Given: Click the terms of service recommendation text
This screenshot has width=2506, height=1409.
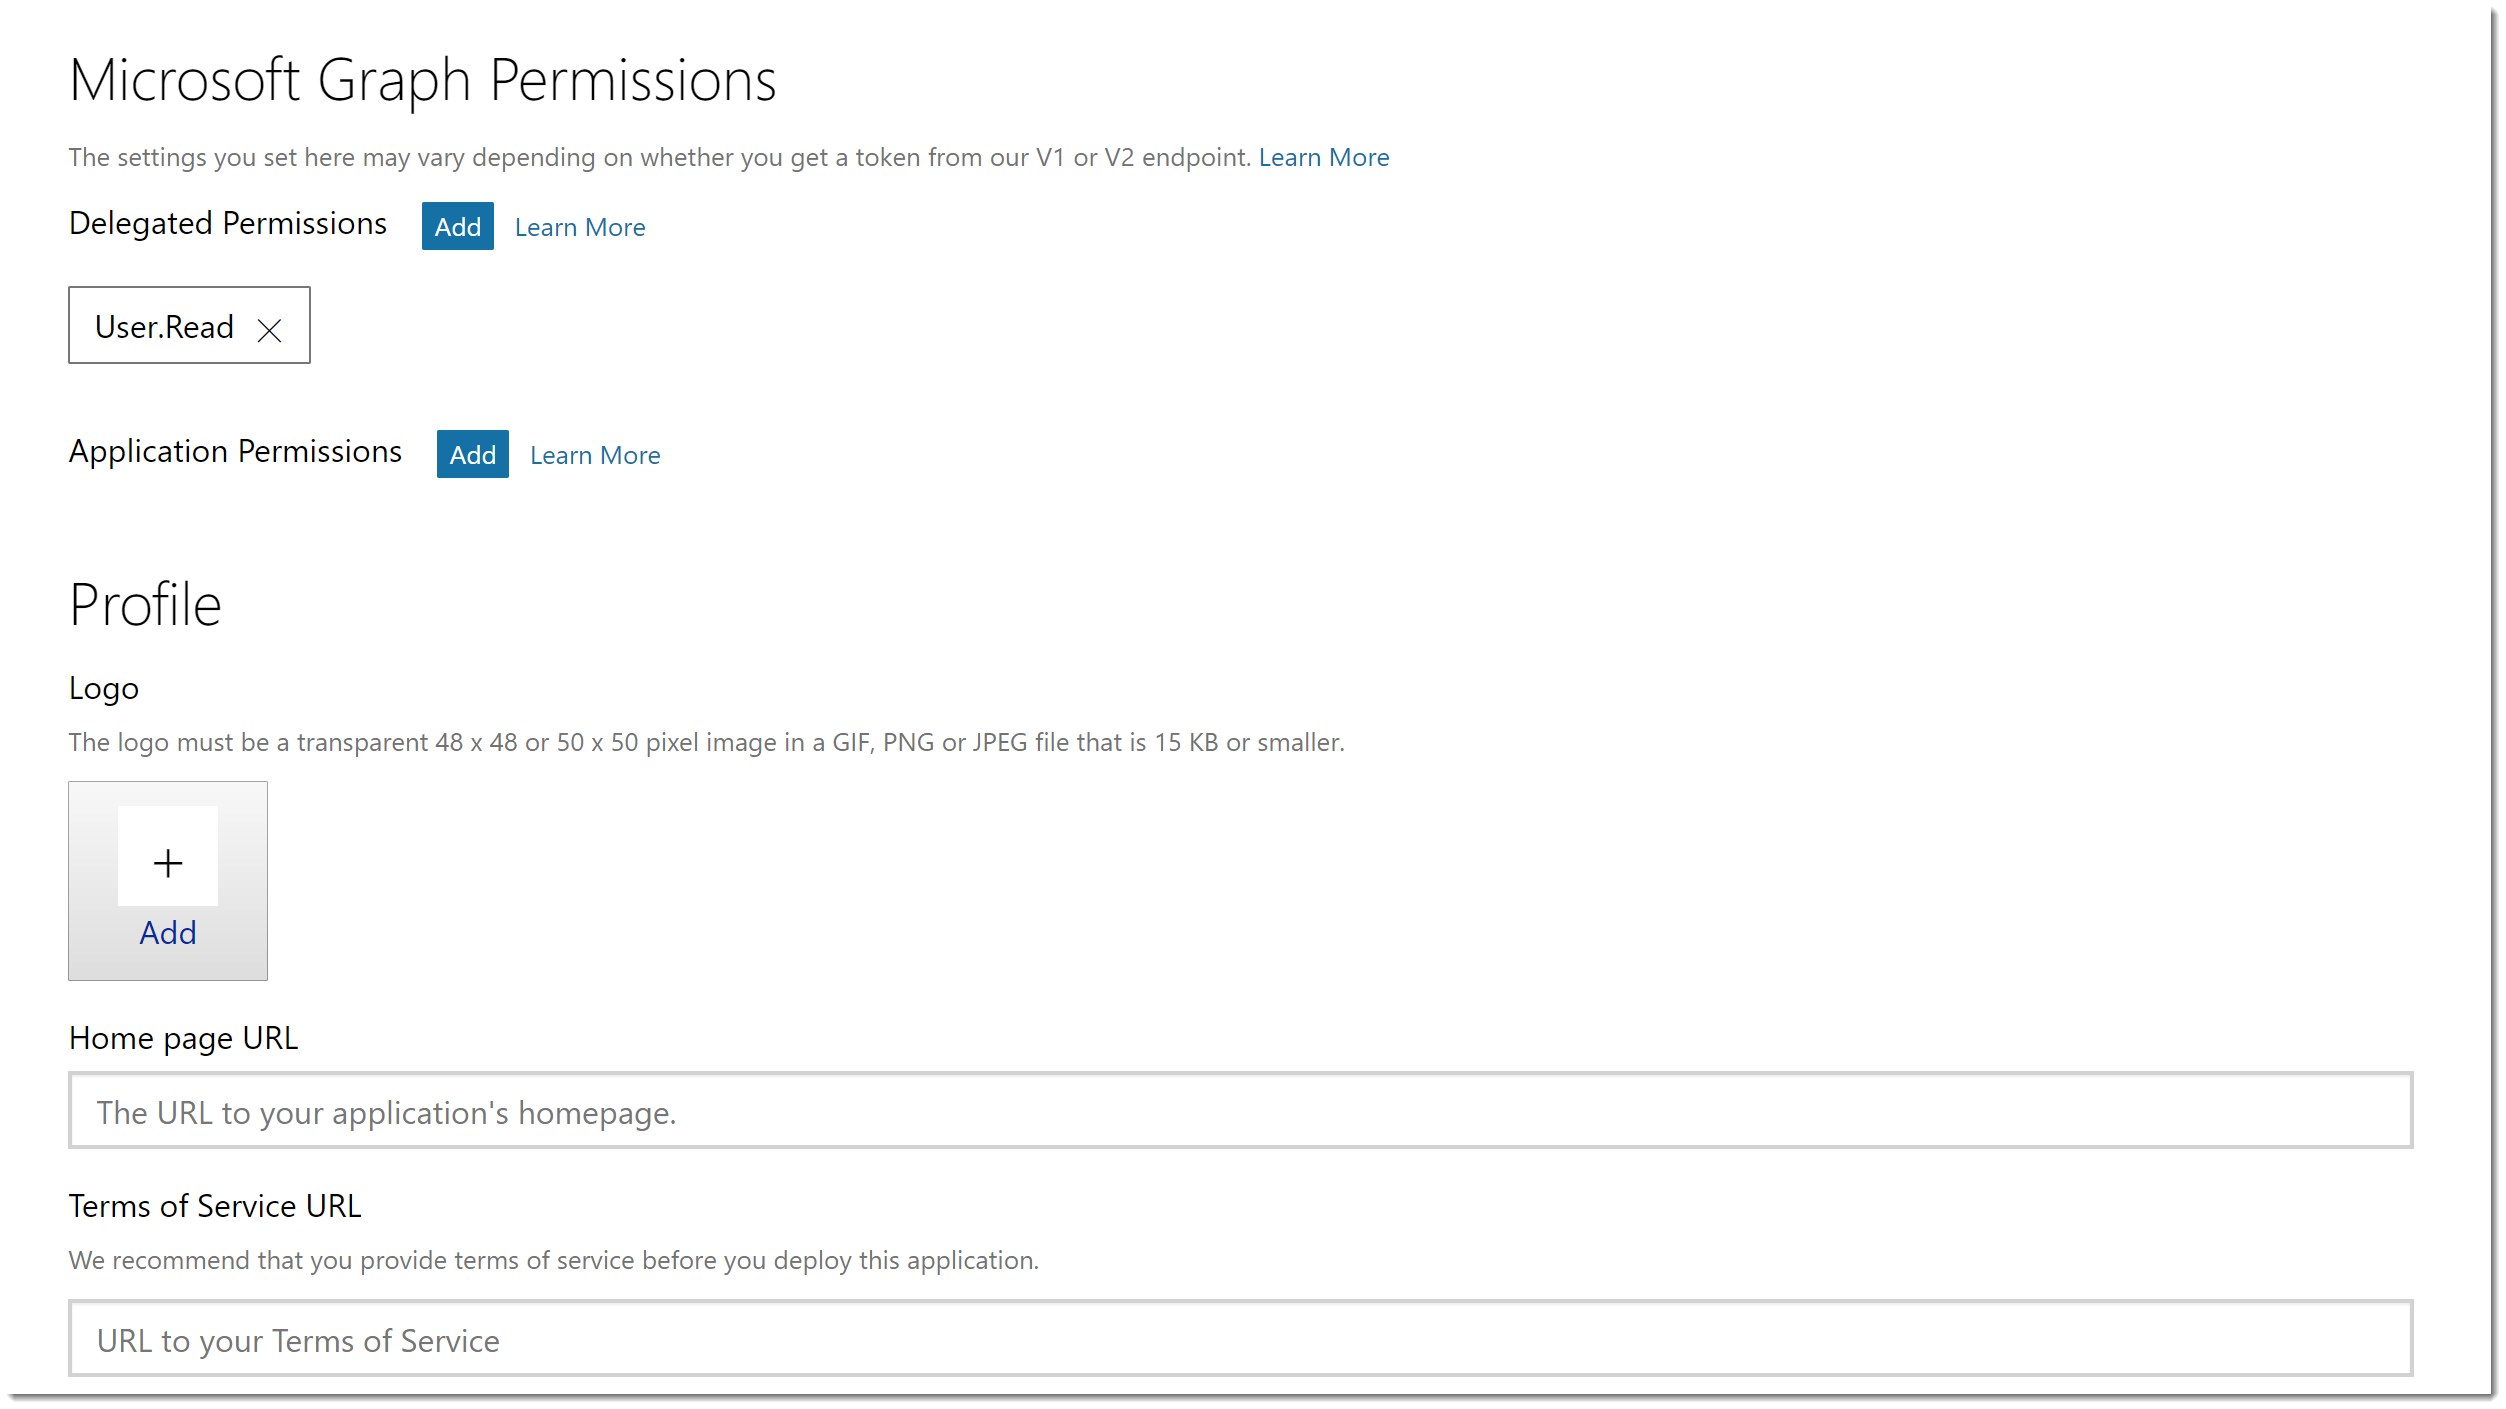Looking at the screenshot, I should click(553, 1261).
